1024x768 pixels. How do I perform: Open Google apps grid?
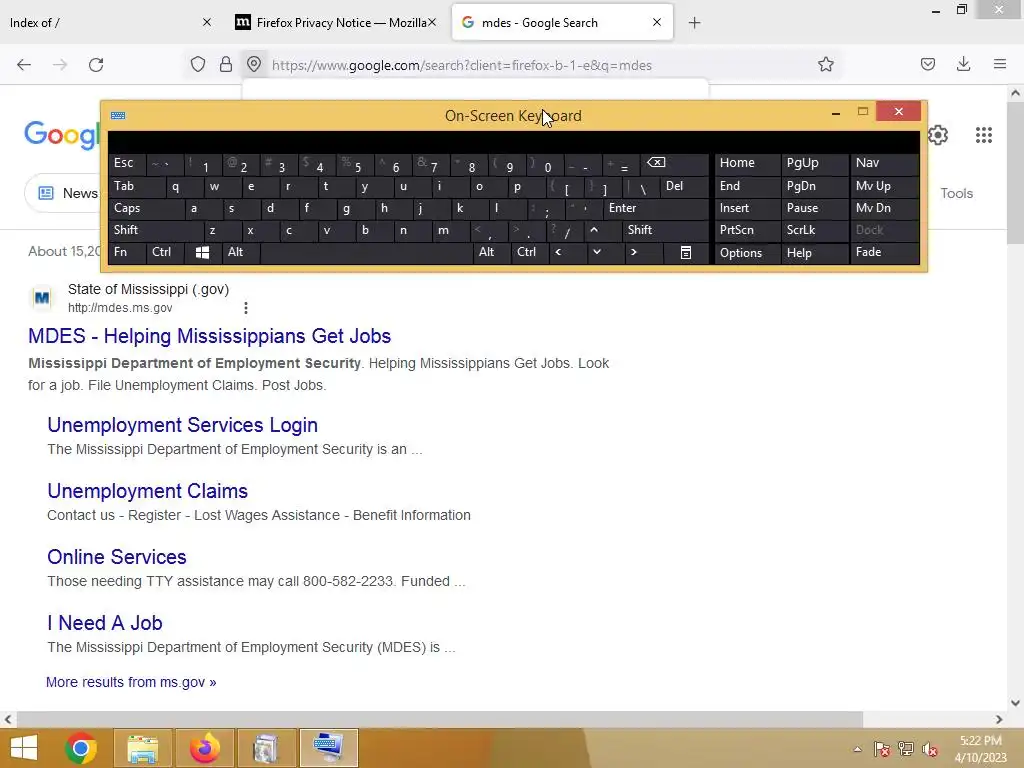984,135
